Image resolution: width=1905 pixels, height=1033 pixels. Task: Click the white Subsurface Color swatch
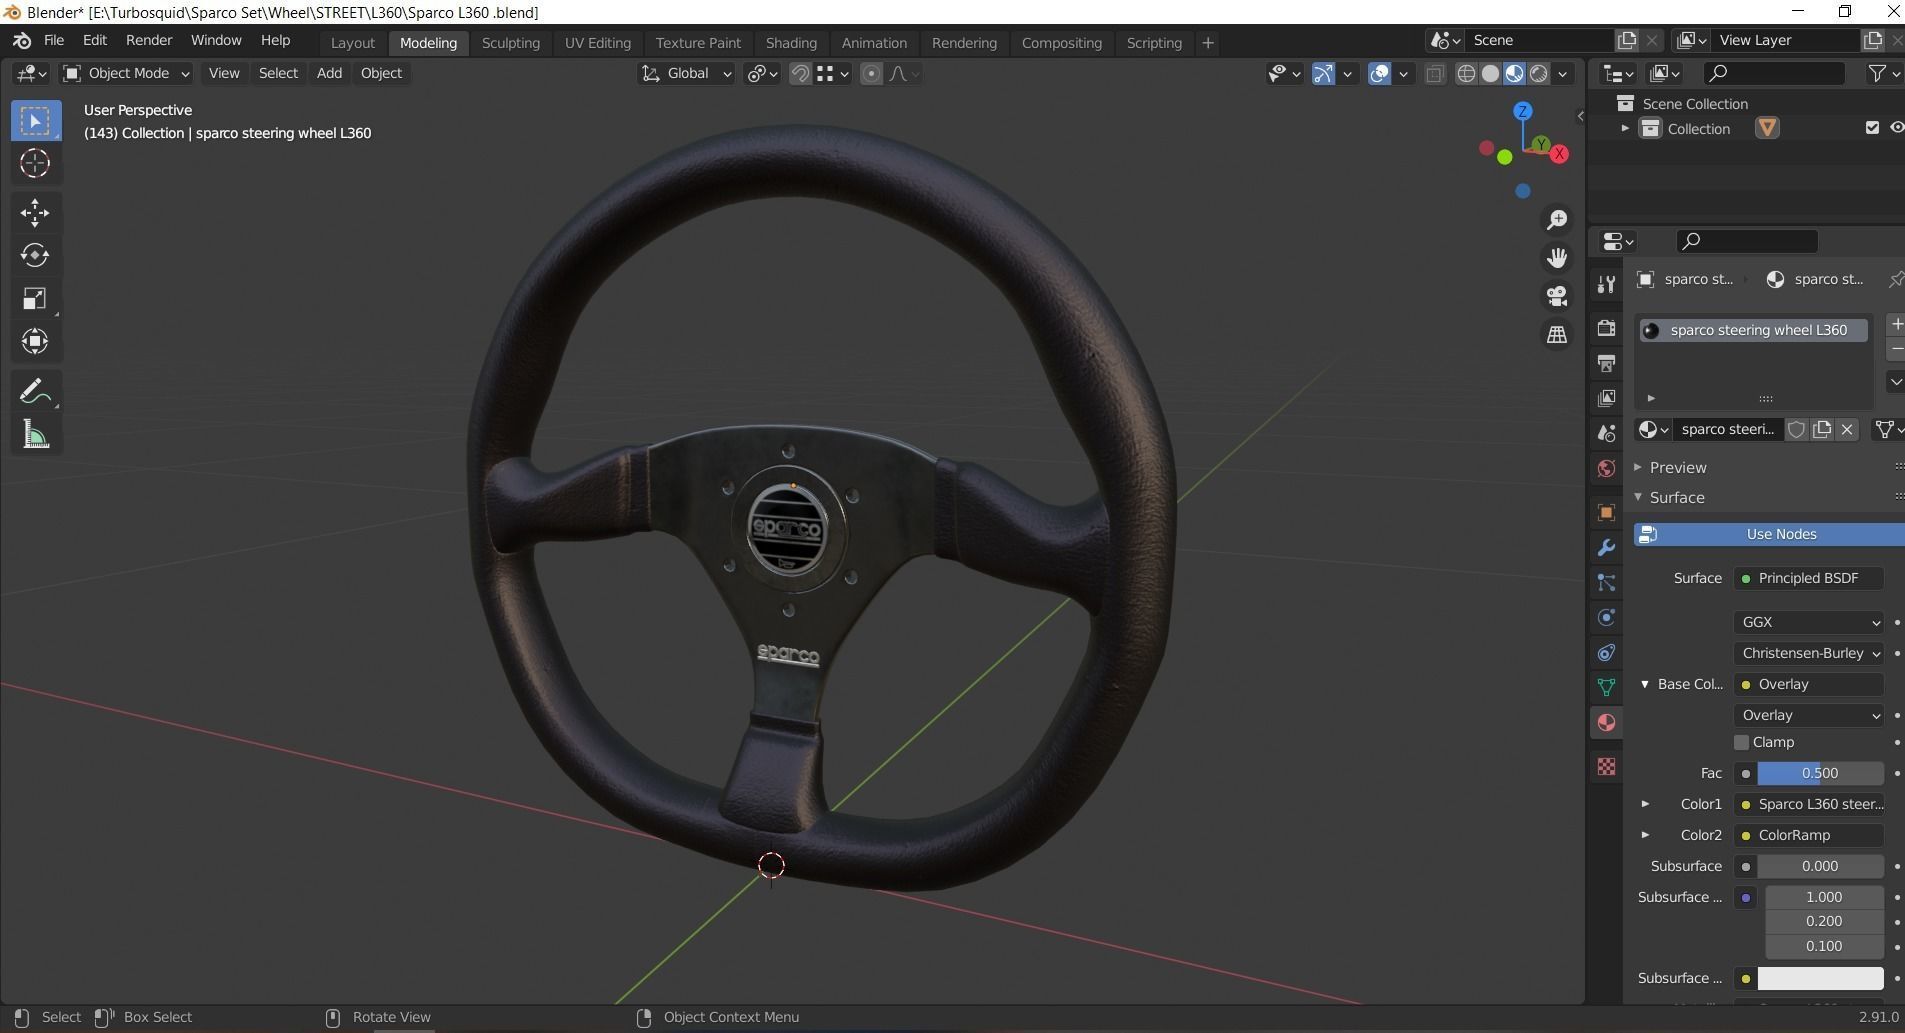(x=1820, y=978)
